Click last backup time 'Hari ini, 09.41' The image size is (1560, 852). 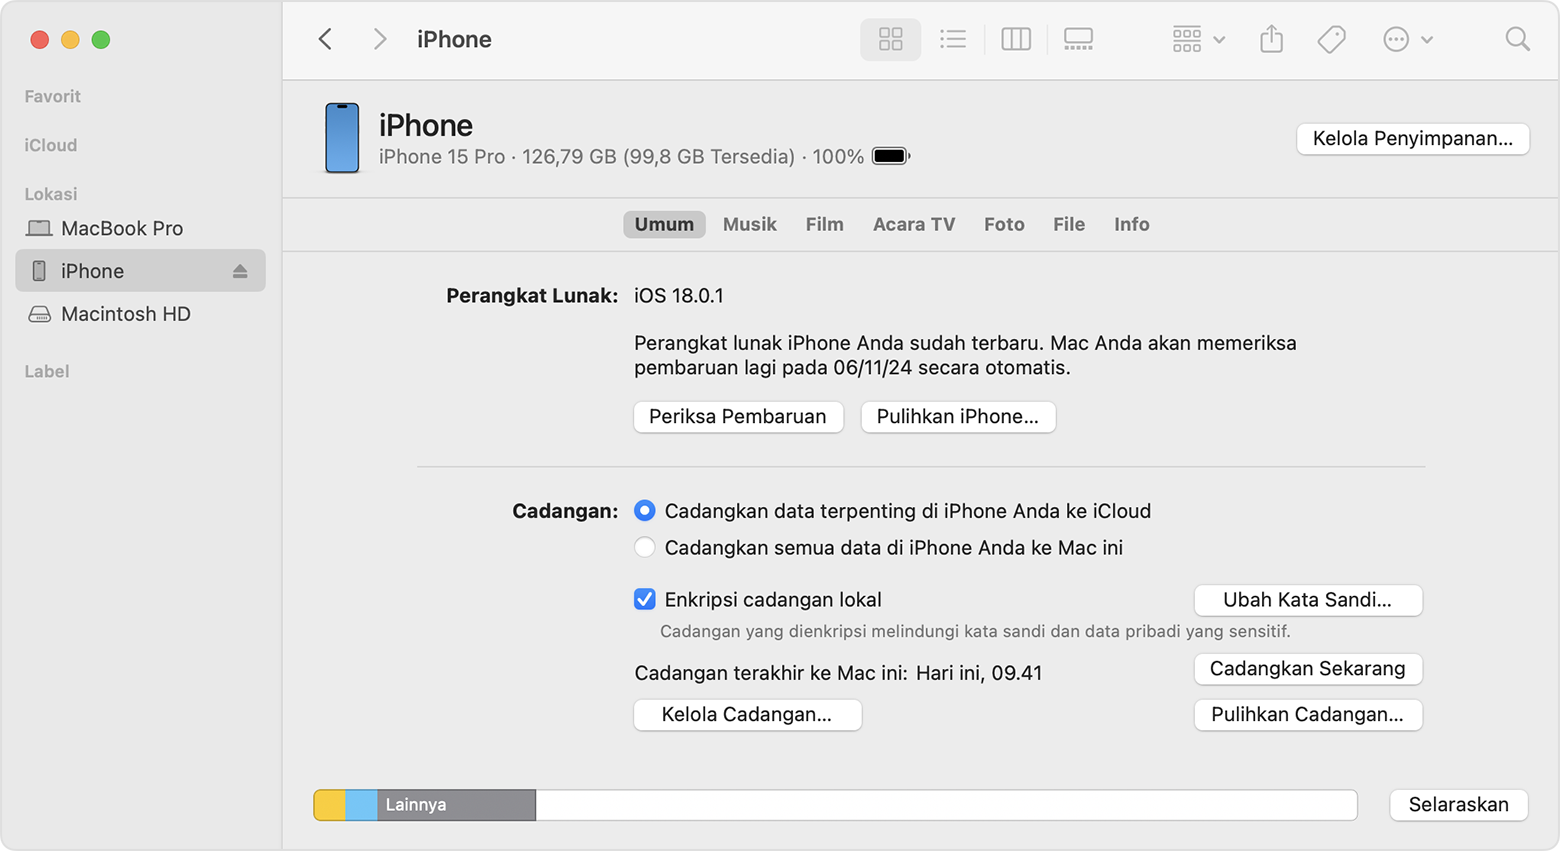coord(979,673)
